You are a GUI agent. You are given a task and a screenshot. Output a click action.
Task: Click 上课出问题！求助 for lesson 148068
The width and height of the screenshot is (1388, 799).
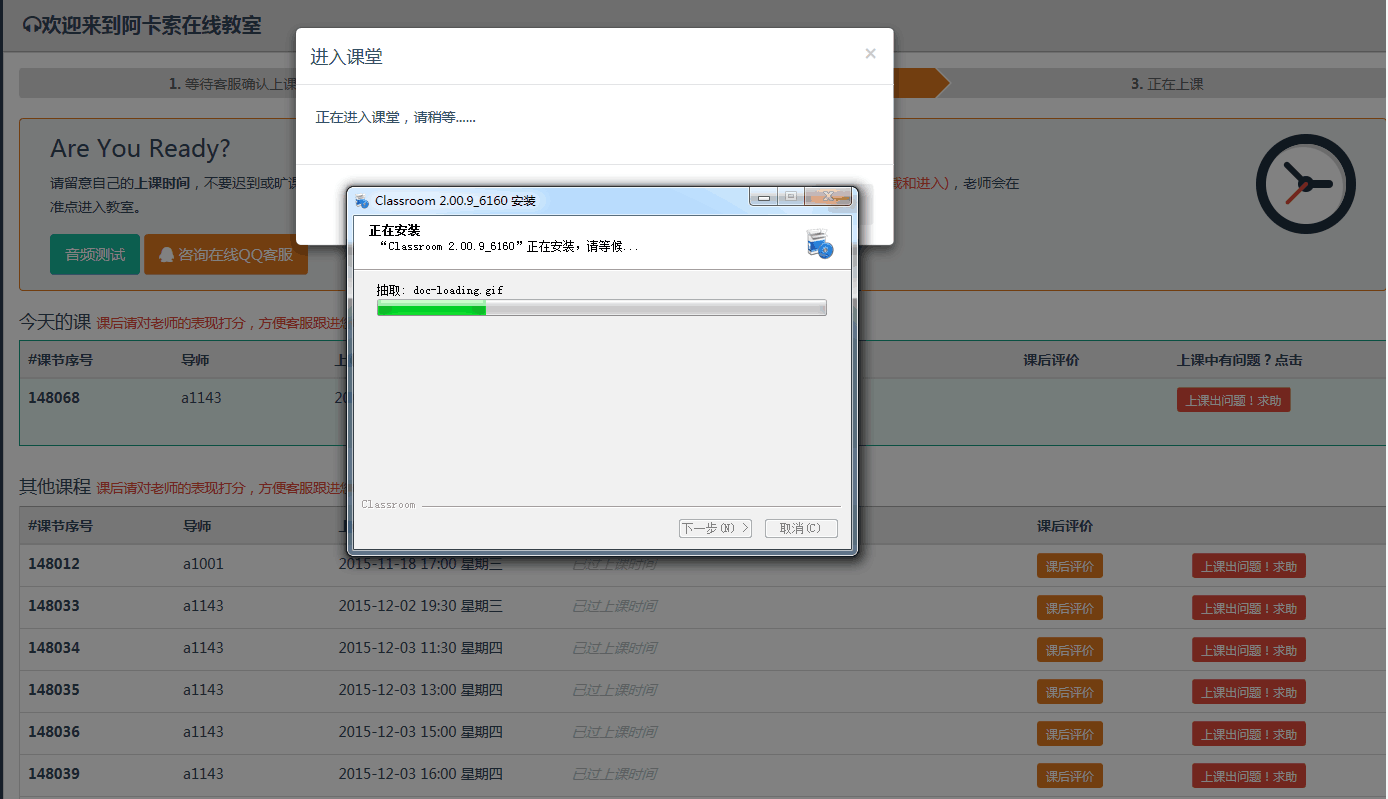coord(1233,400)
